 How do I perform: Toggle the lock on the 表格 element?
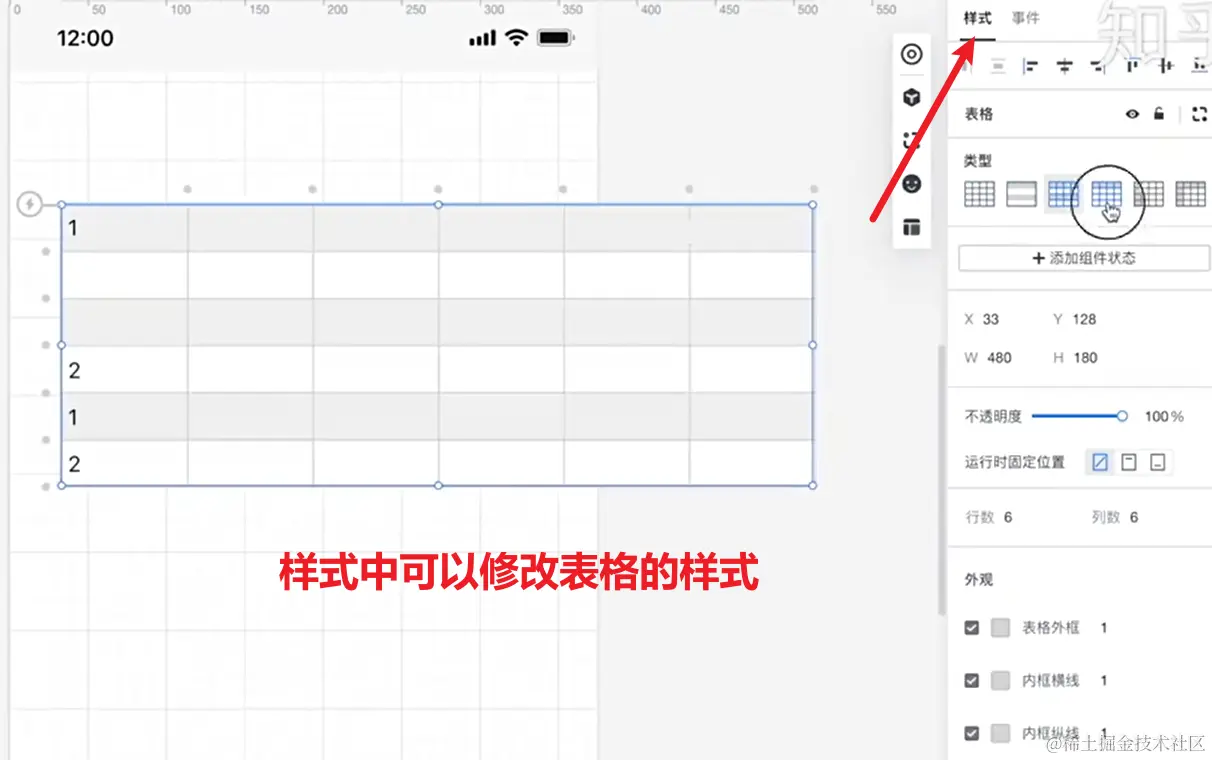pos(1159,114)
